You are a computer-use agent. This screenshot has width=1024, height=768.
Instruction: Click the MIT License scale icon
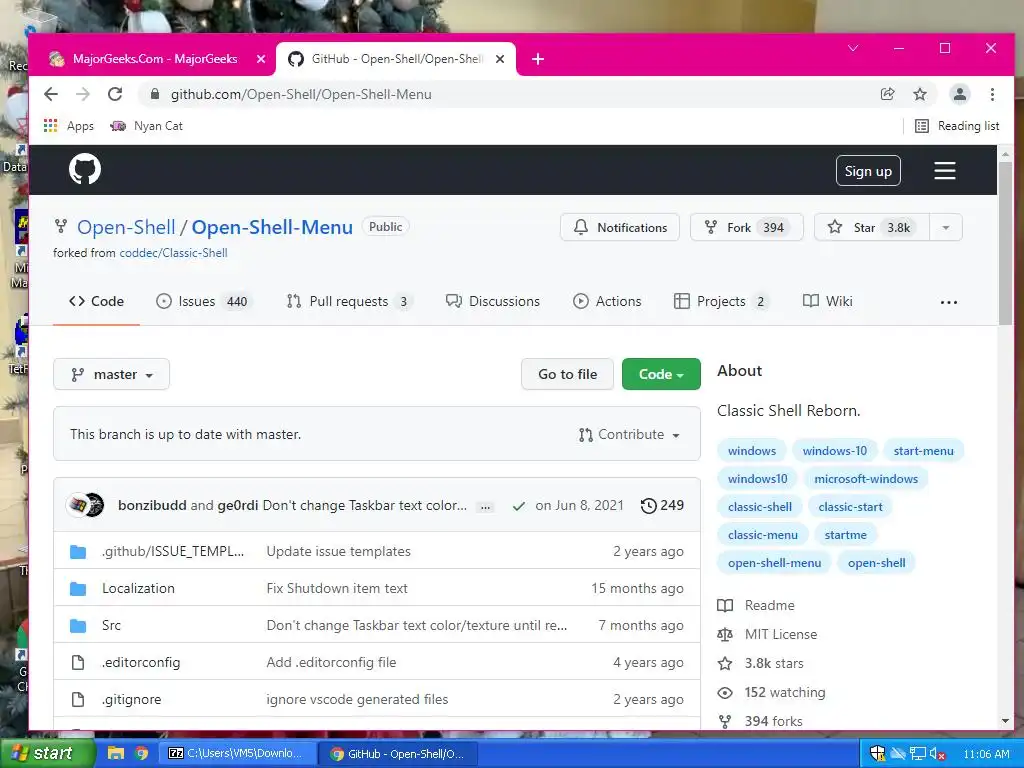click(725, 634)
